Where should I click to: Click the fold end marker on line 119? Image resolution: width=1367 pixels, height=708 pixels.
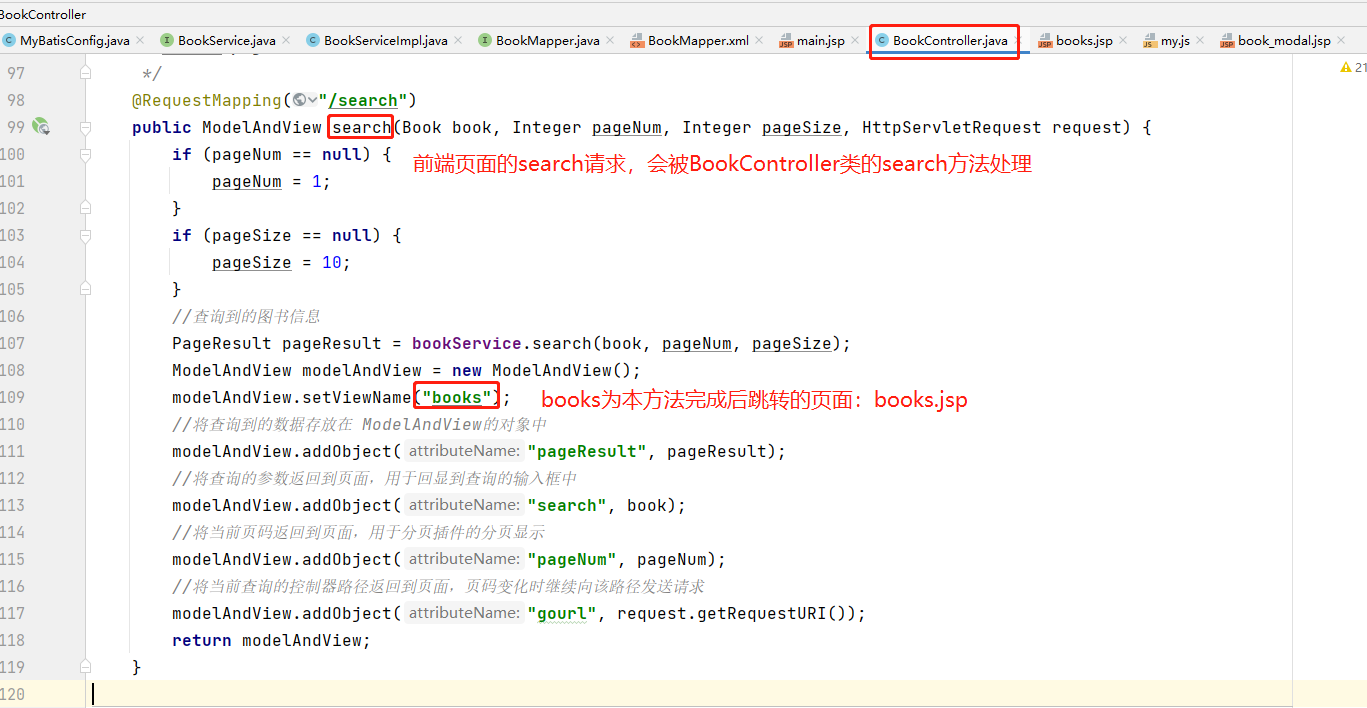85,667
